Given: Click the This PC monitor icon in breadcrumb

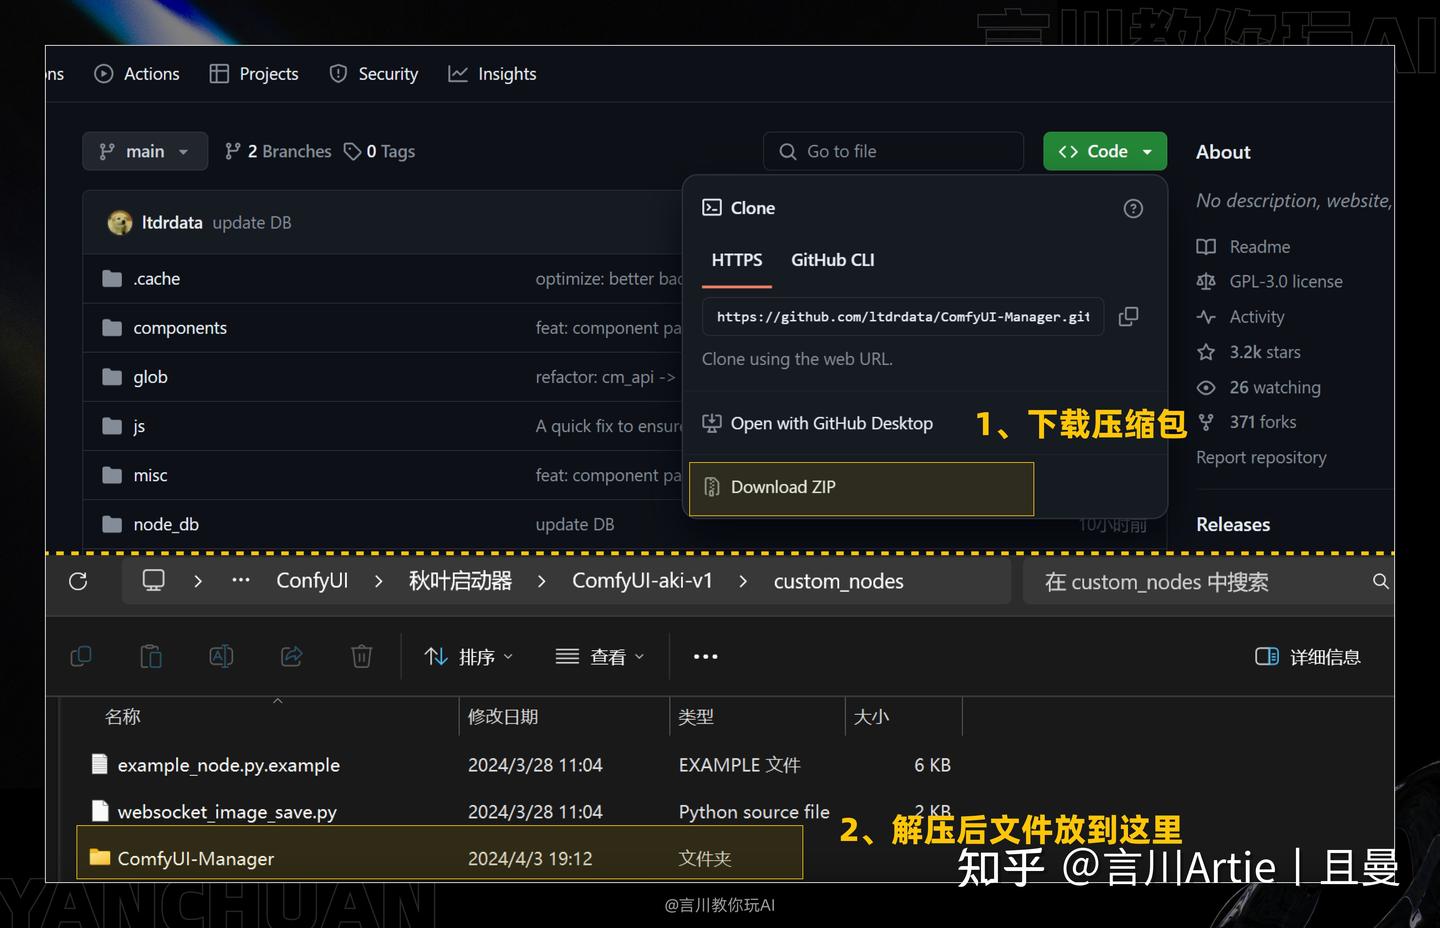Looking at the screenshot, I should click(x=153, y=581).
